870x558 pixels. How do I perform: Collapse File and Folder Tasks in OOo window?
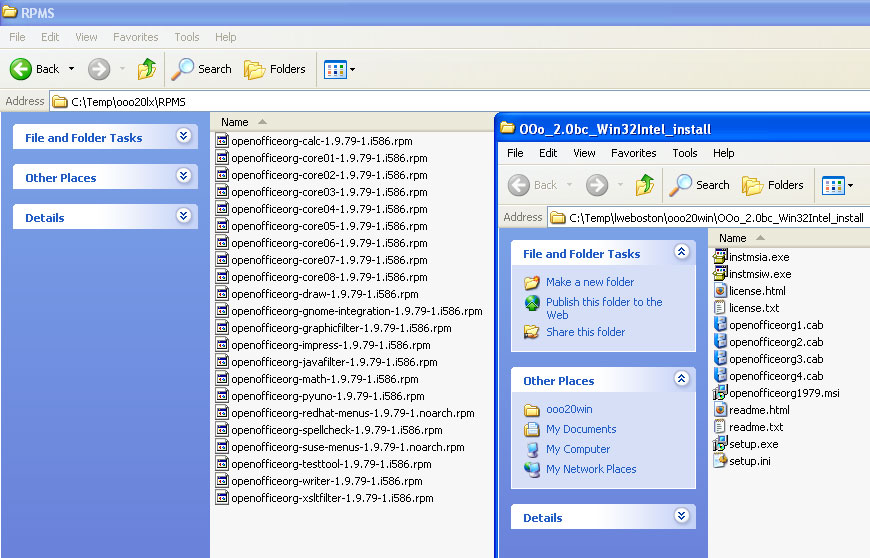(681, 253)
